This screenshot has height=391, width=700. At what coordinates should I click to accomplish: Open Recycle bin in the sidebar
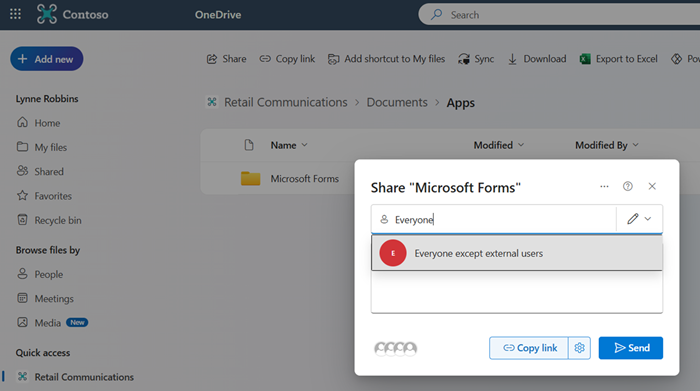49,220
